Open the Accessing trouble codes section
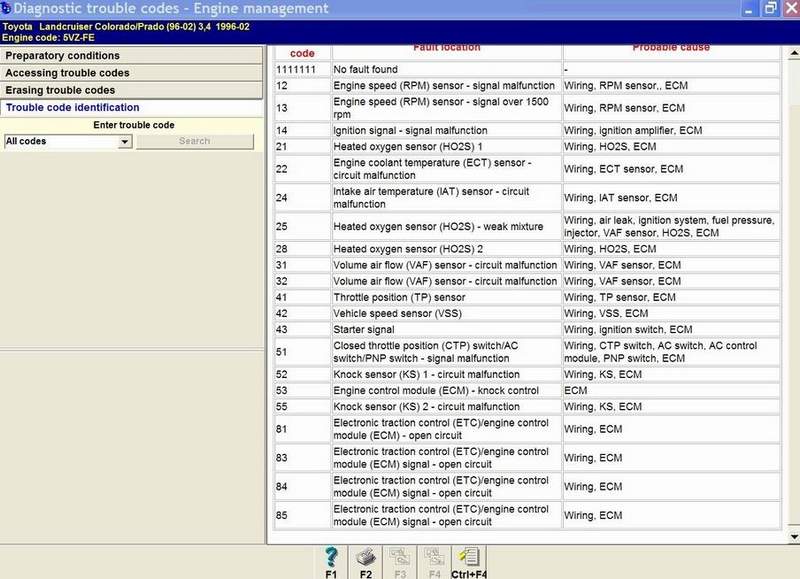The image size is (800, 579). point(132,73)
